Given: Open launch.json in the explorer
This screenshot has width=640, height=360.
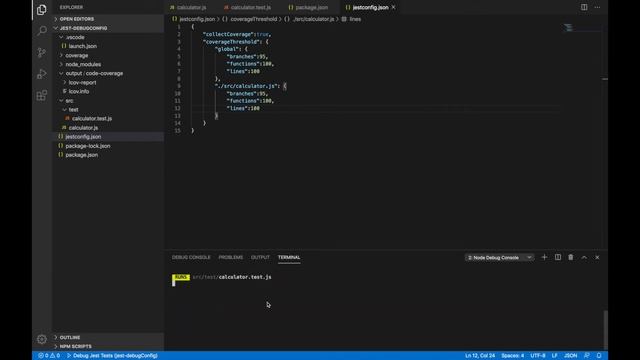Looking at the screenshot, I should tap(108, 46).
